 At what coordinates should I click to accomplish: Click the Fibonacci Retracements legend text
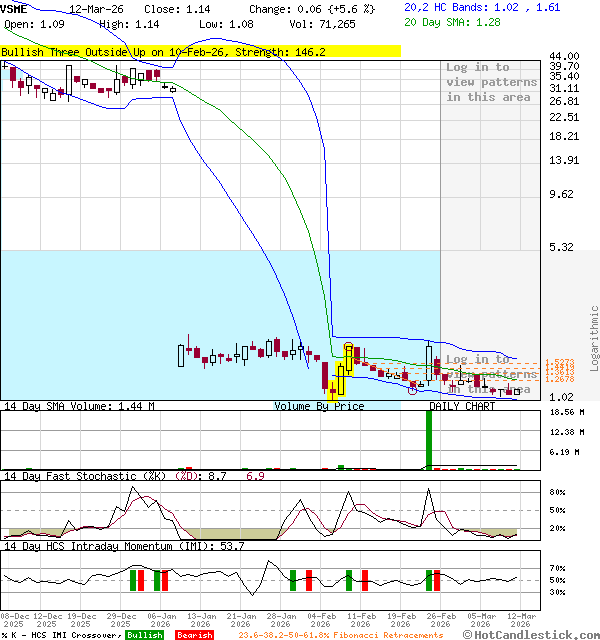click(342, 635)
